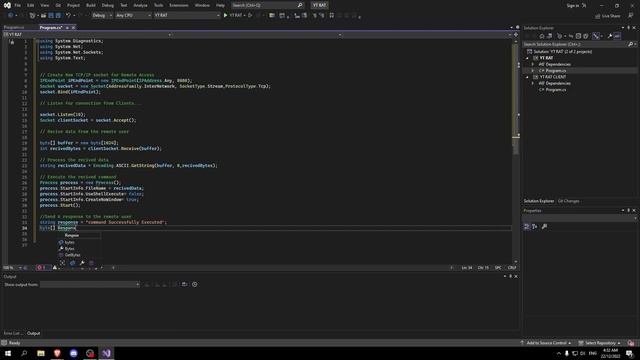Open the Windows Start menu

point(8,353)
